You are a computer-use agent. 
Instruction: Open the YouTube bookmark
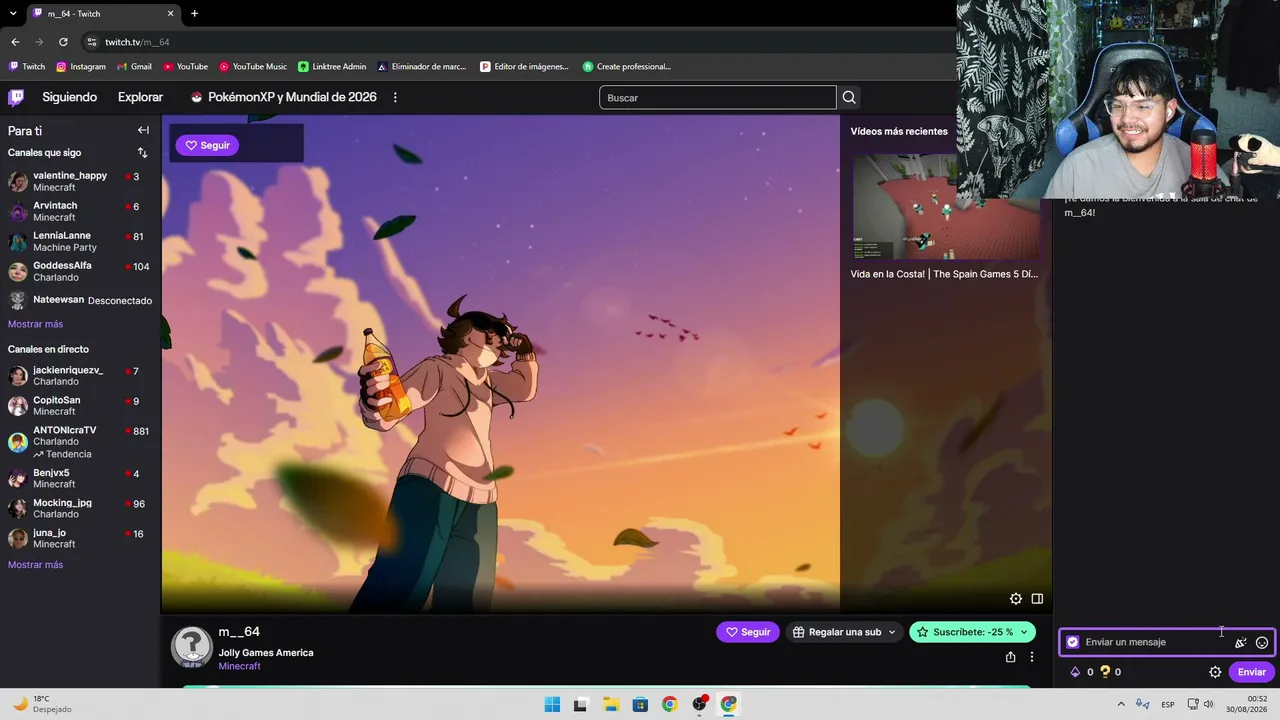[185, 67]
